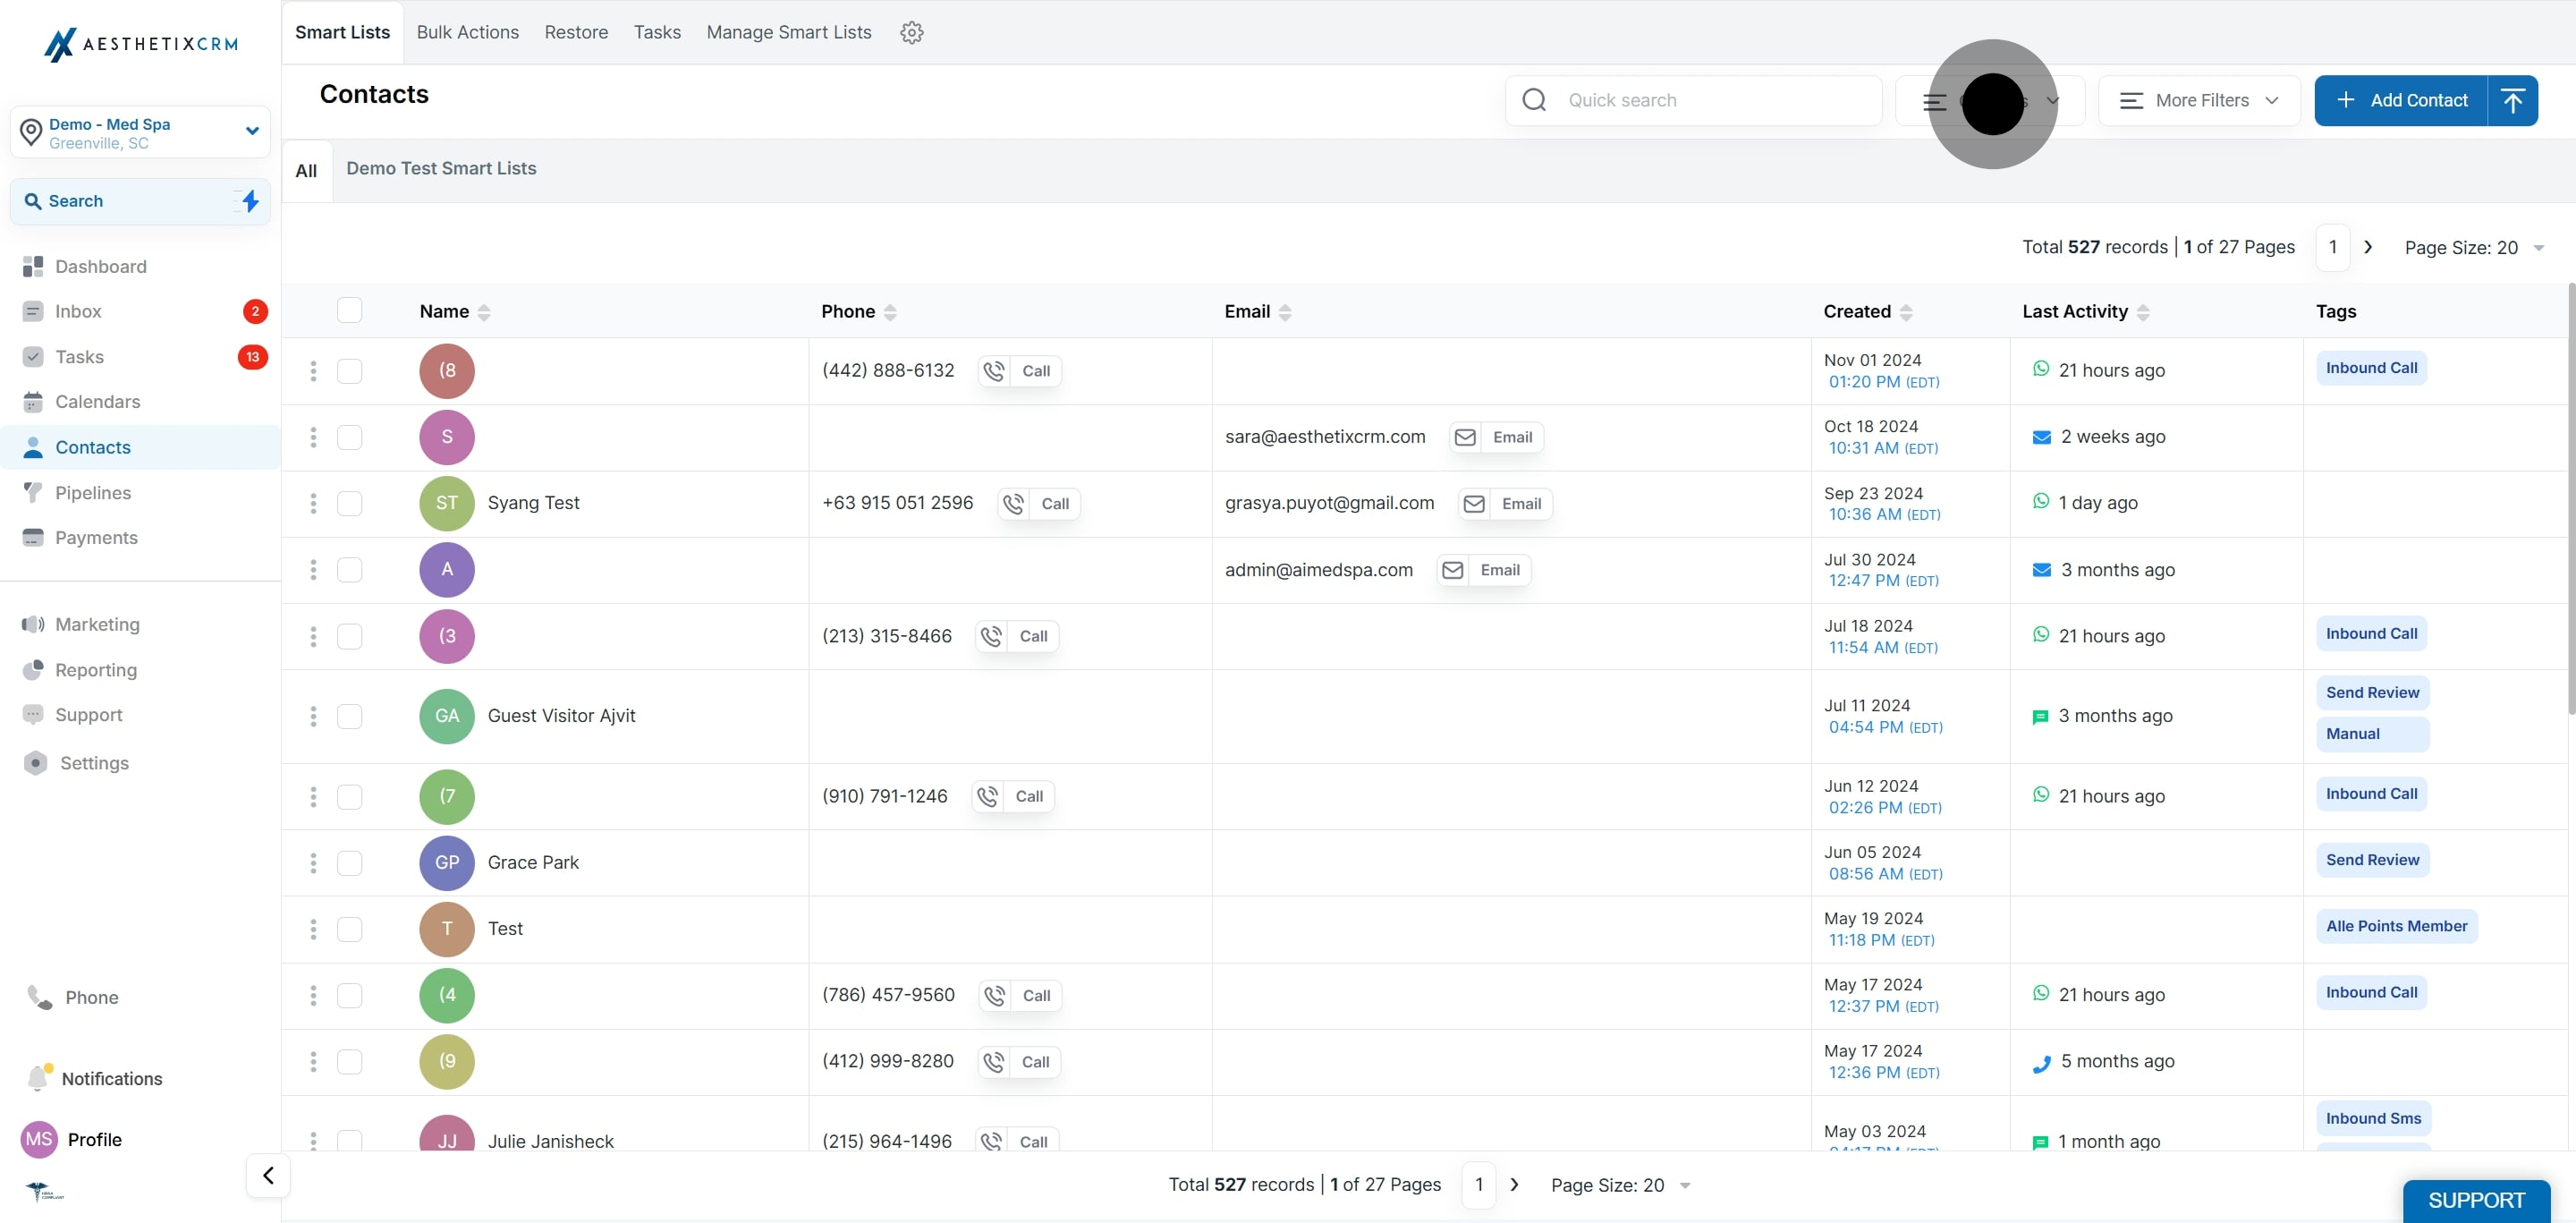2576x1223 pixels.
Task: Open Payments section
Action: 96,537
